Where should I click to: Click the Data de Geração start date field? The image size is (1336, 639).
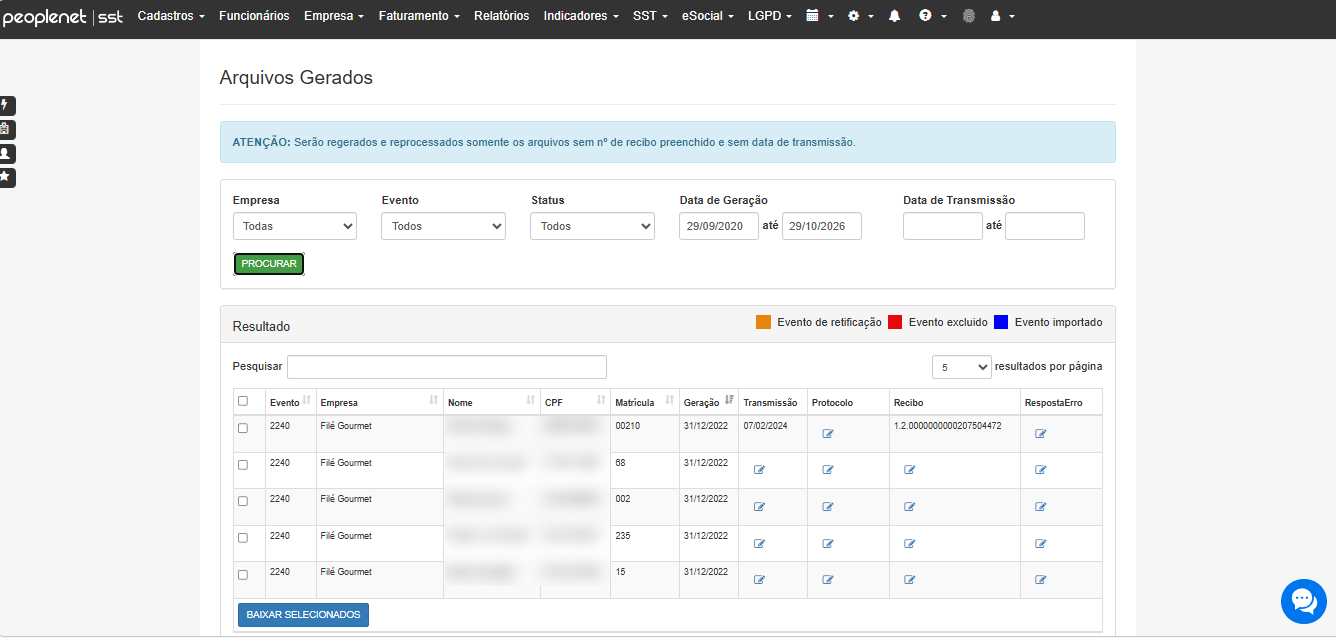[719, 226]
